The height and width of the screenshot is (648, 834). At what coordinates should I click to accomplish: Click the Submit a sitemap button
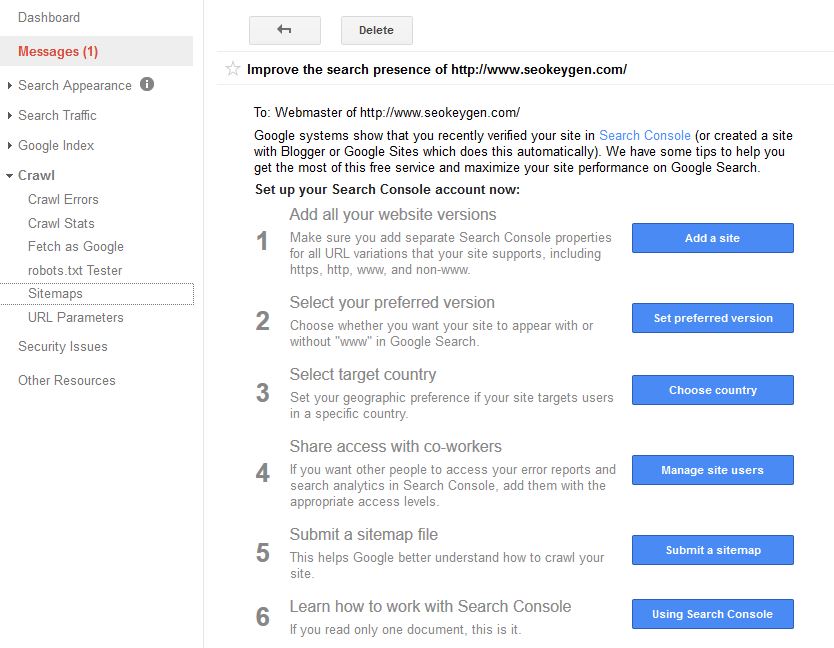tap(713, 550)
